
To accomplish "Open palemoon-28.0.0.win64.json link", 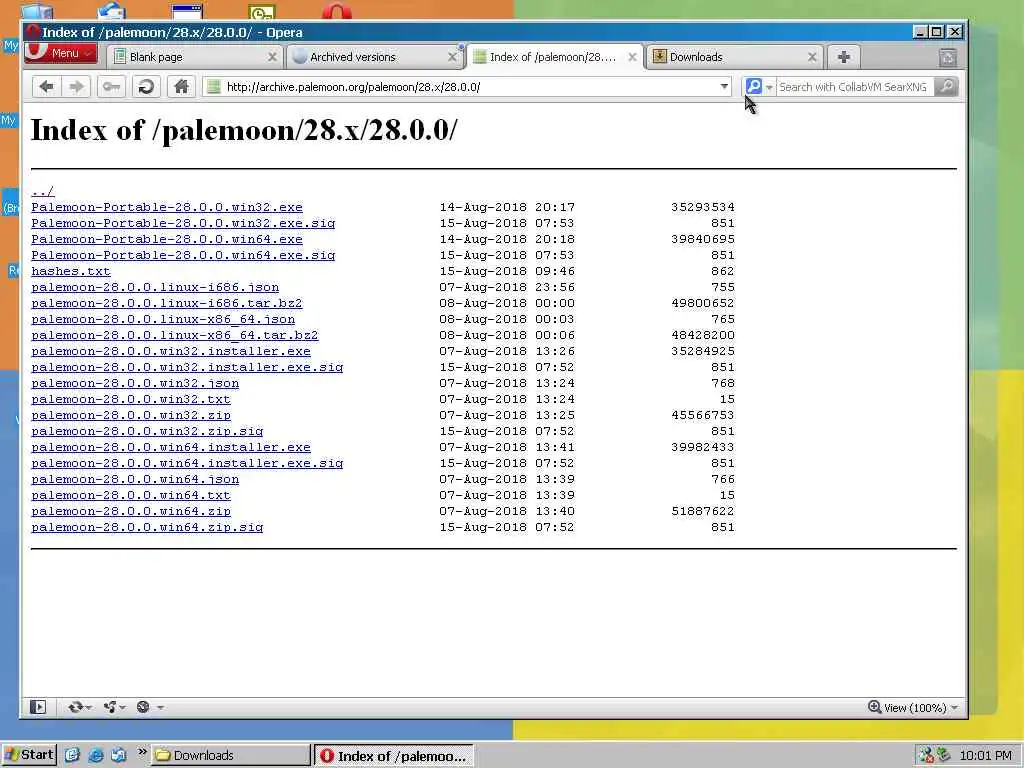I will pos(135,479).
